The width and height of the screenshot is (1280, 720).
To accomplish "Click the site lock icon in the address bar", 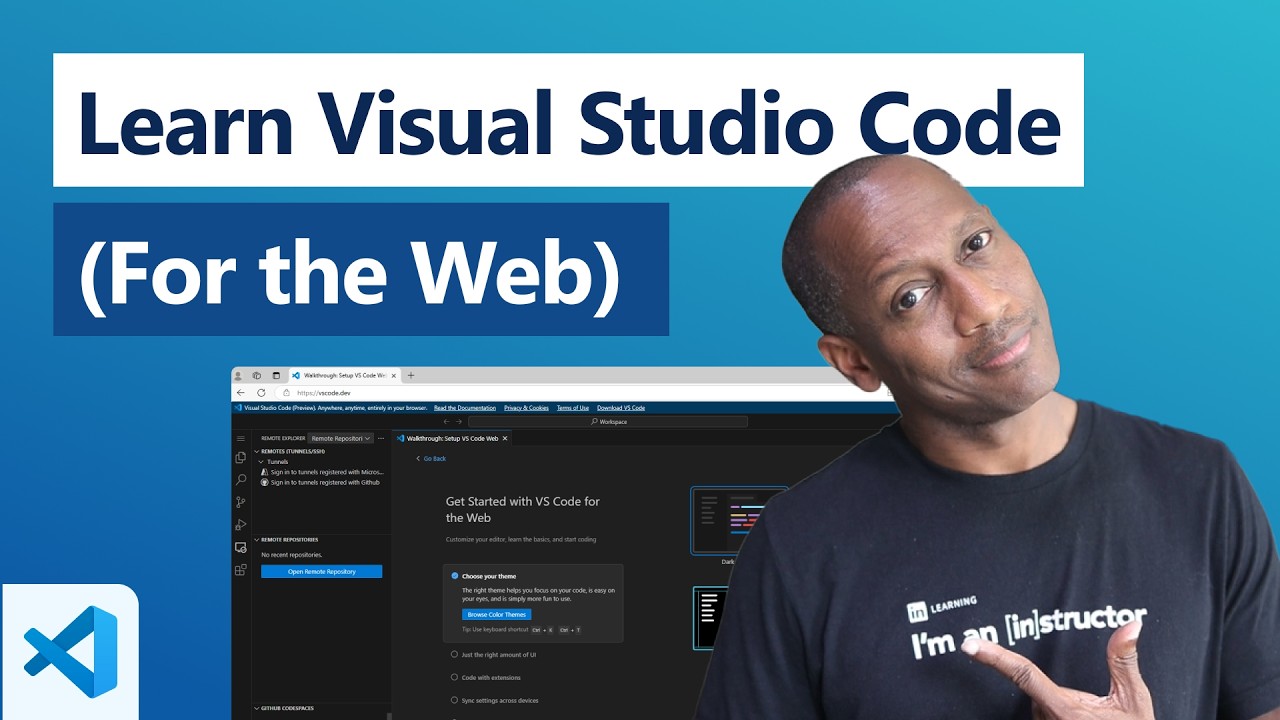I will (286, 393).
